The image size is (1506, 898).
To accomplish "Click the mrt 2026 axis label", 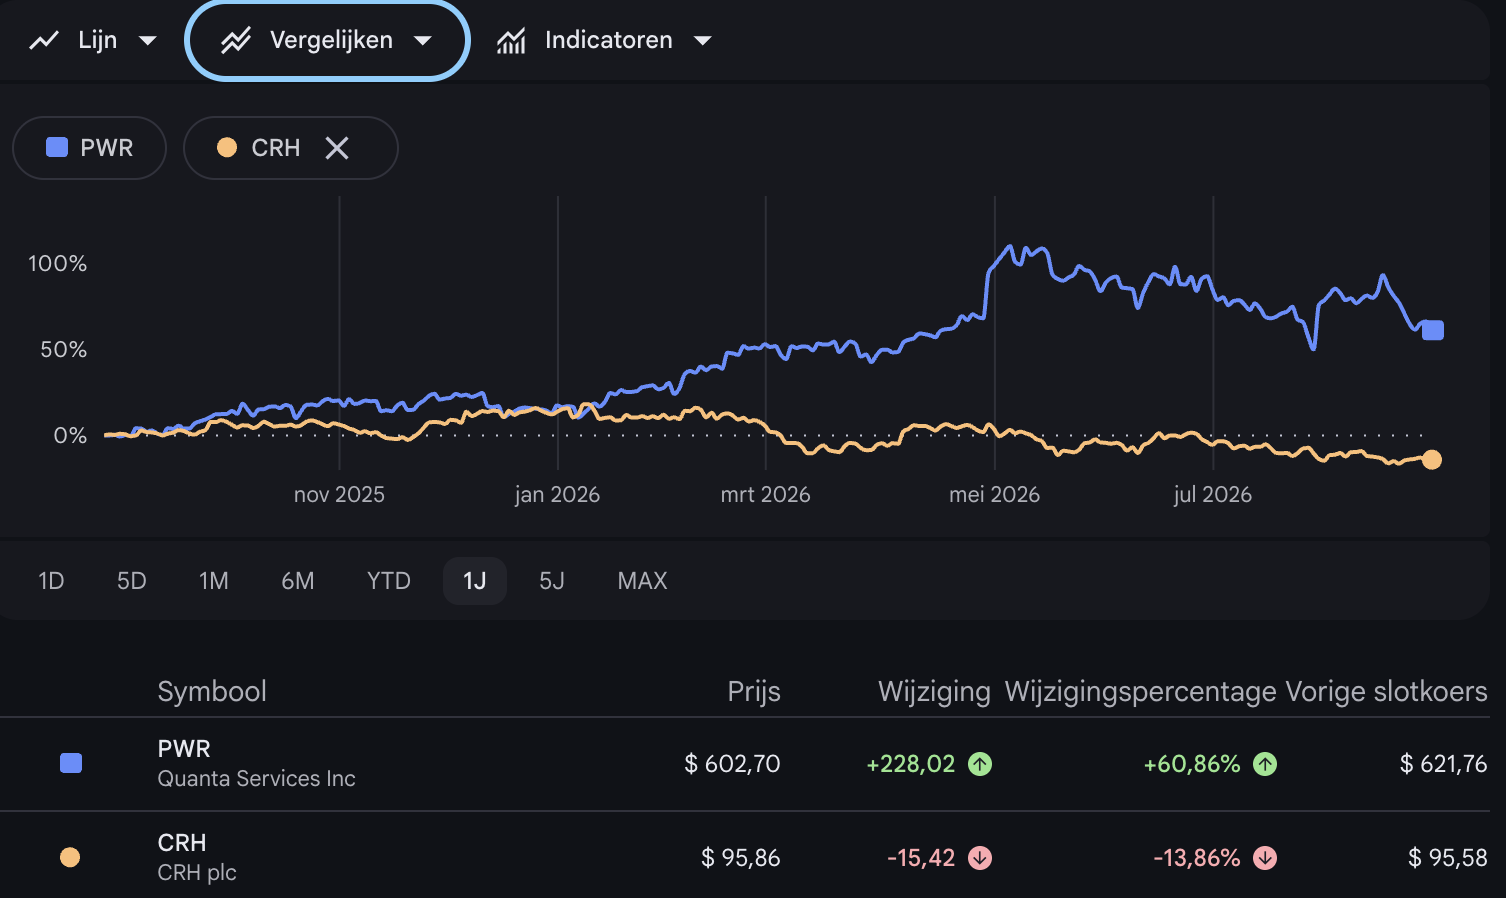I will tap(766, 495).
